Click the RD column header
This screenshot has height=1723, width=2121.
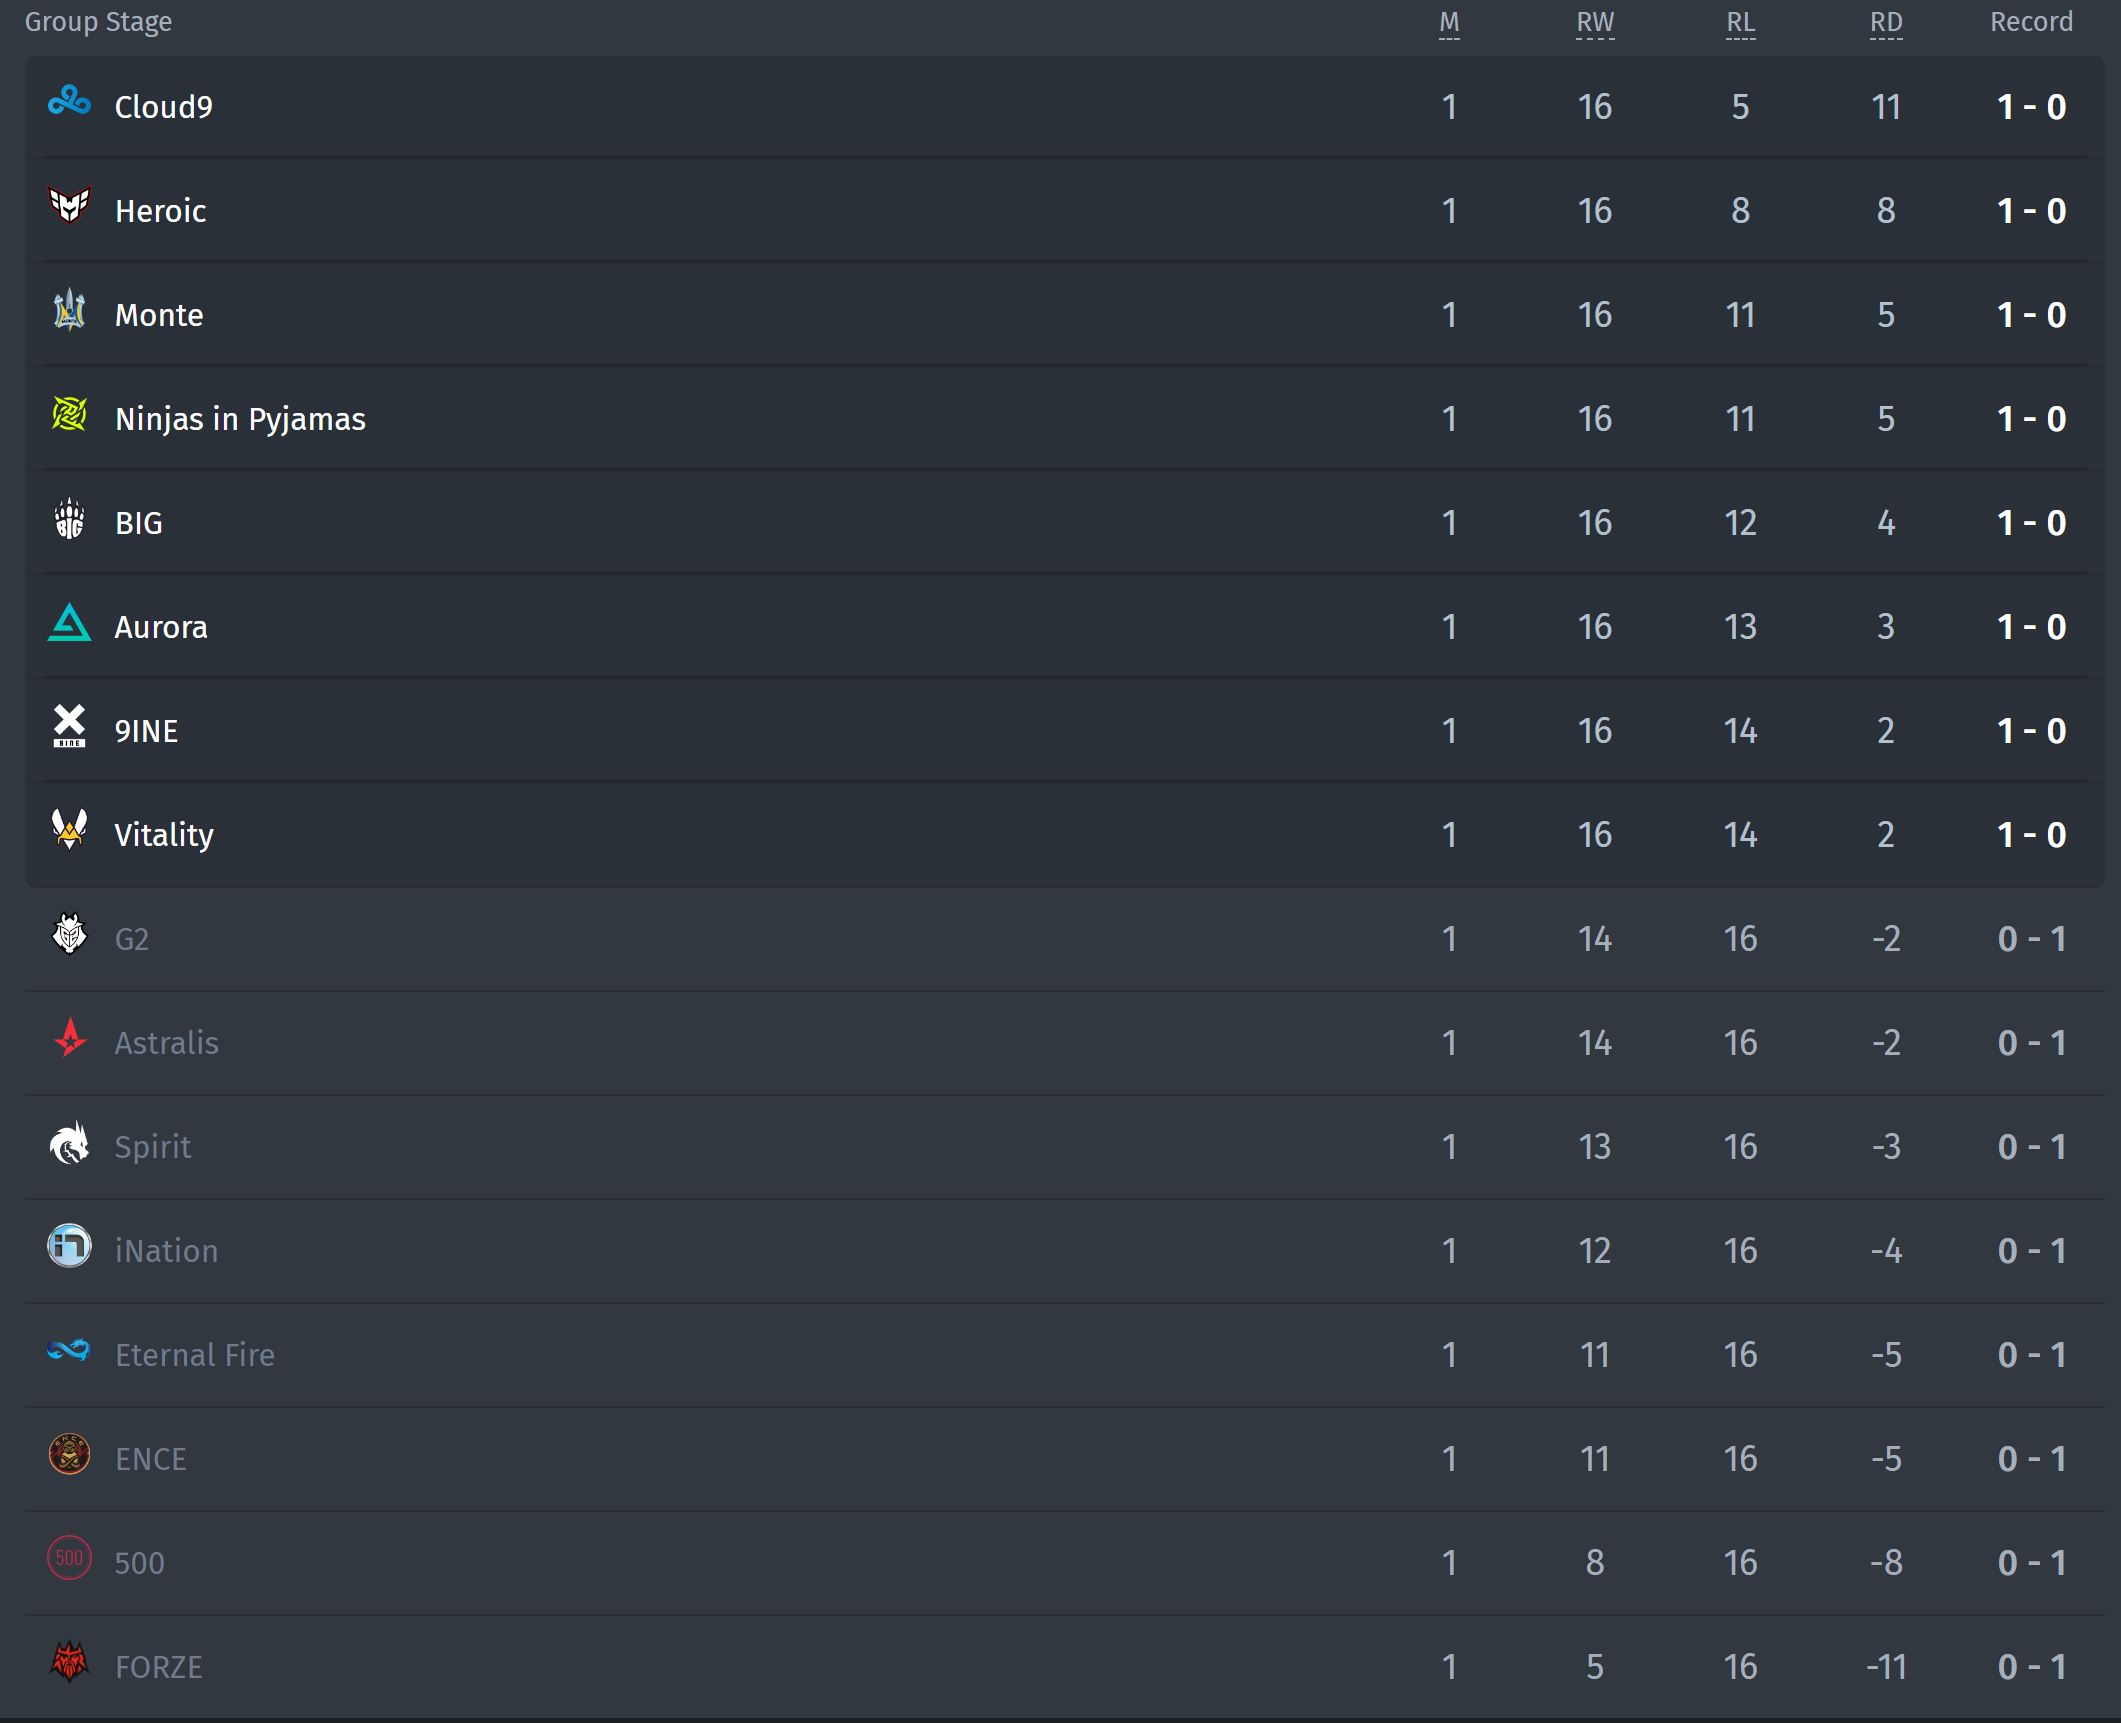tap(1886, 23)
